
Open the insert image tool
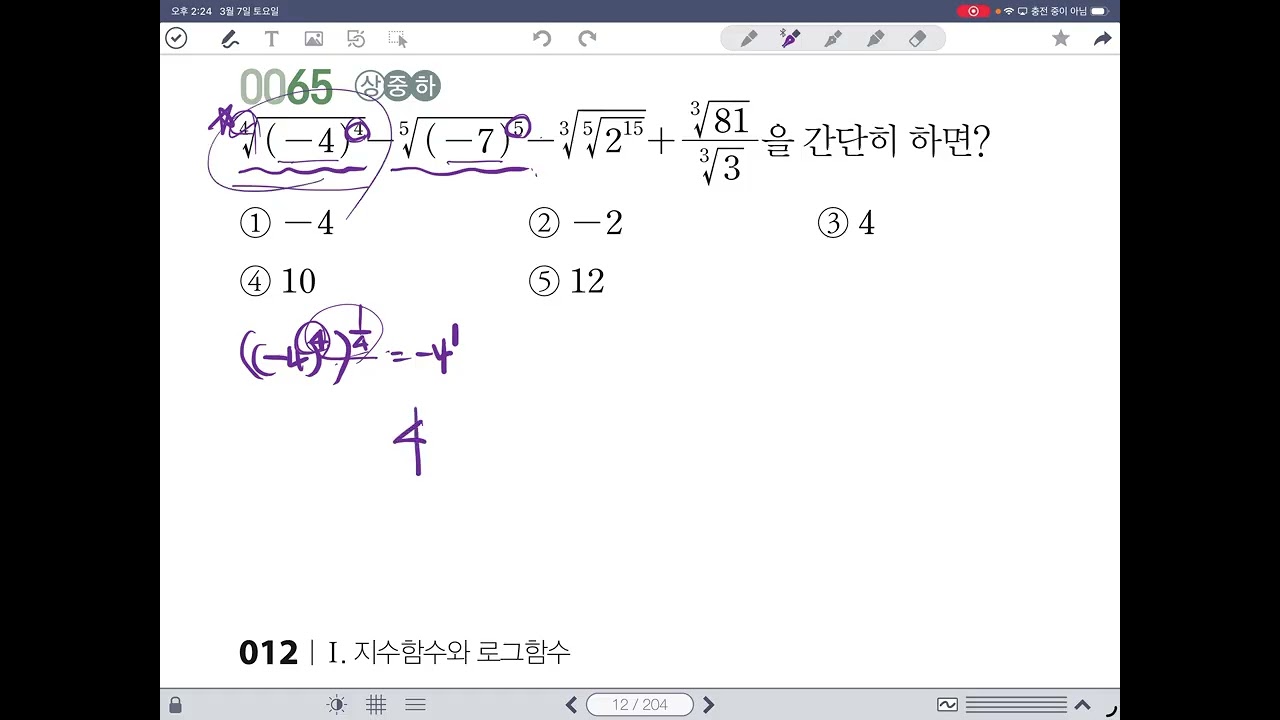[x=314, y=39]
